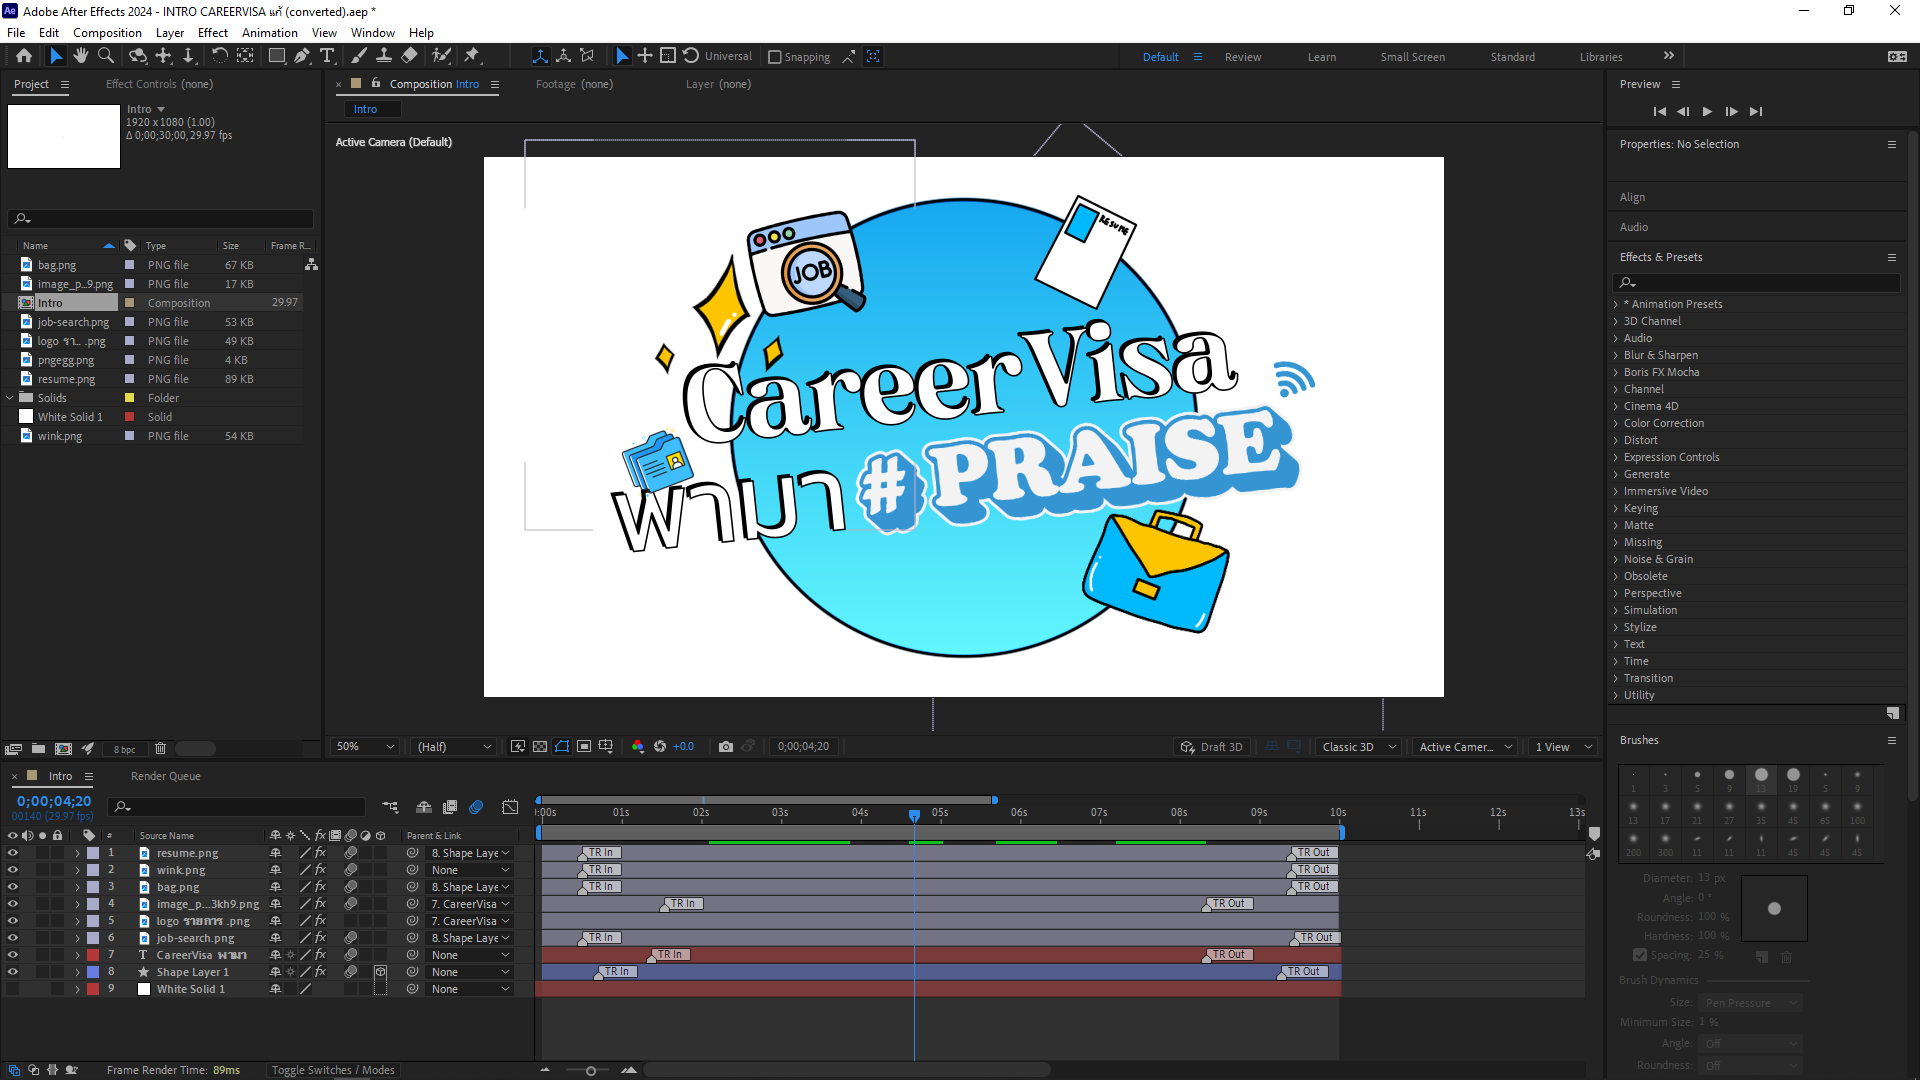1920x1080 pixels.
Task: Switch to the Learn workspace
Action: [x=1322, y=57]
